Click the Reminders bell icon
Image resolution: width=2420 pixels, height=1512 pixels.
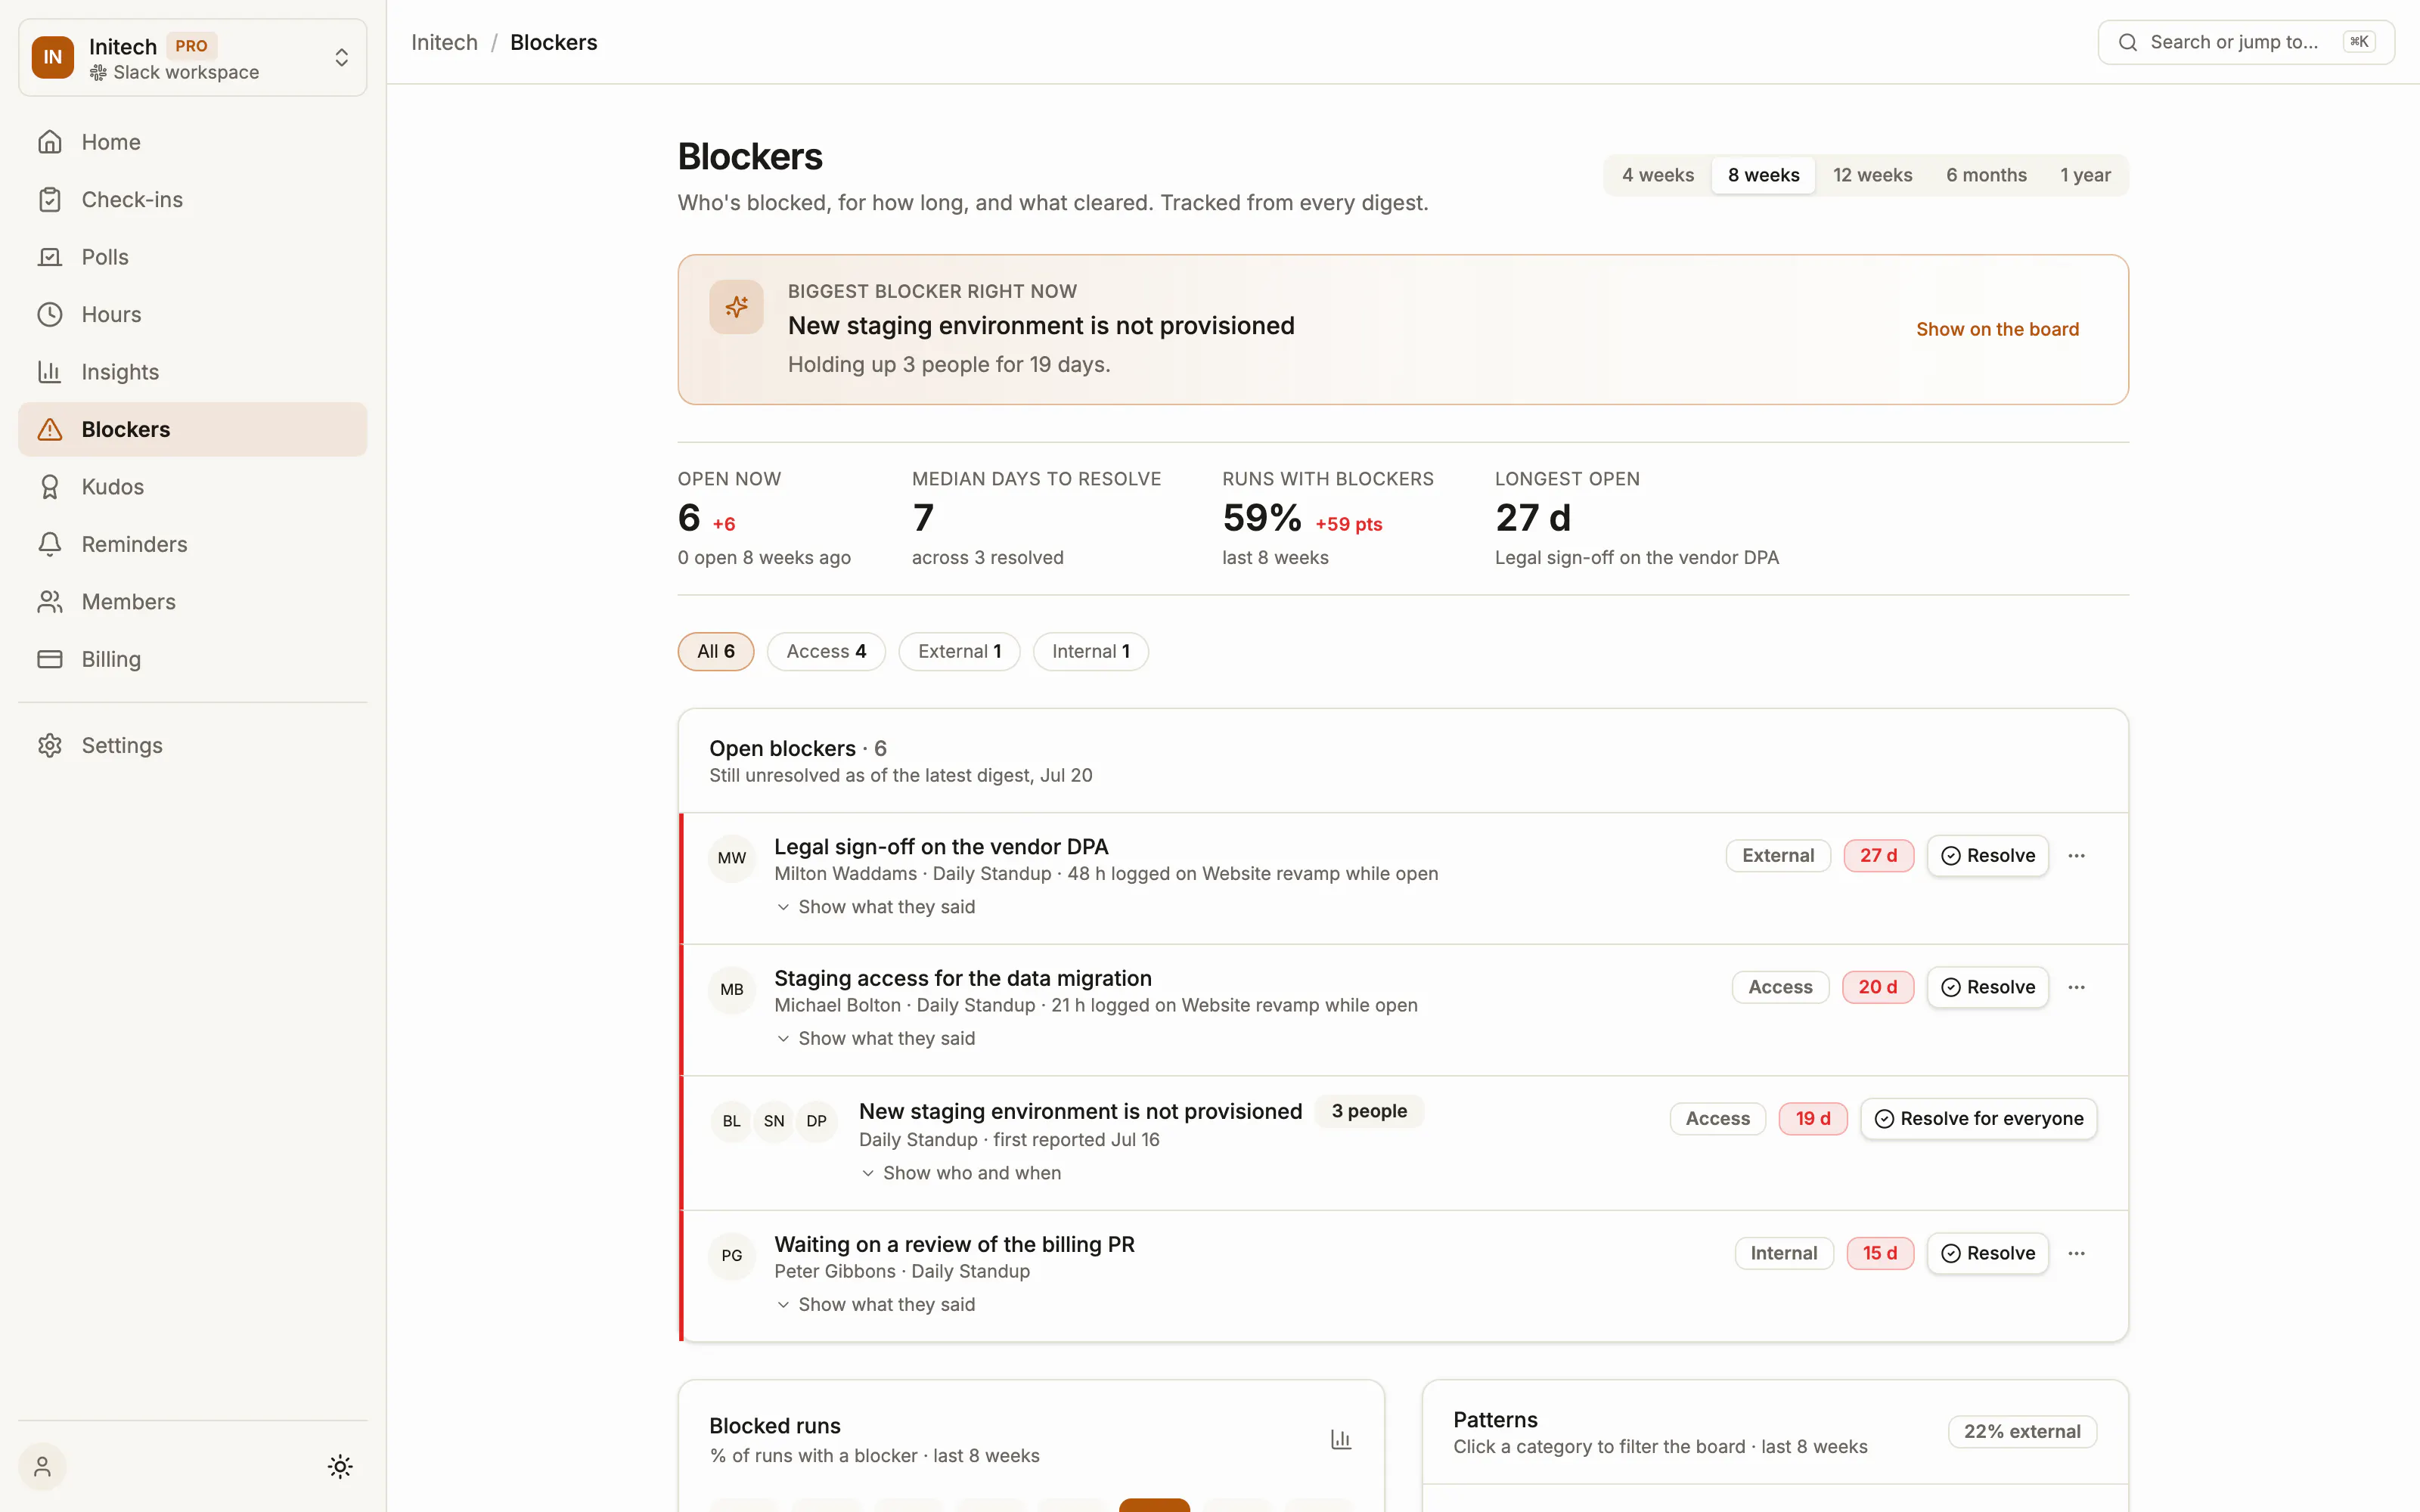[x=50, y=544]
